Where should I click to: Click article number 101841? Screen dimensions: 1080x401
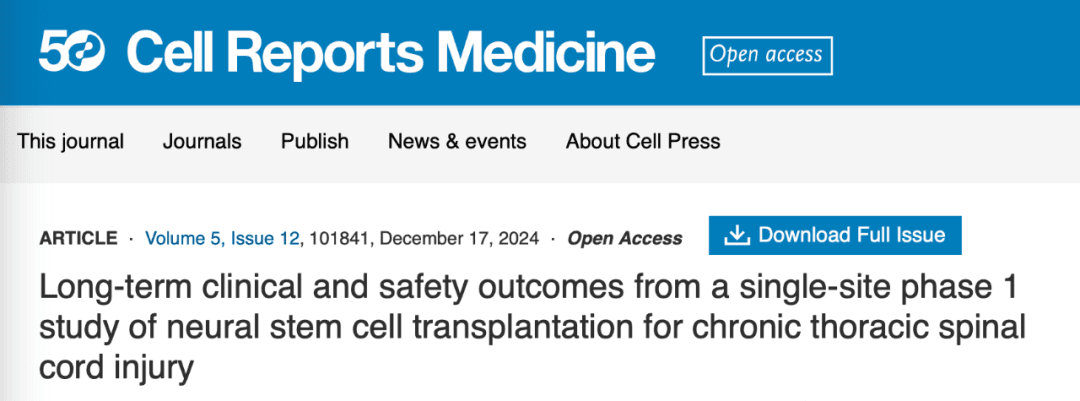(340, 238)
